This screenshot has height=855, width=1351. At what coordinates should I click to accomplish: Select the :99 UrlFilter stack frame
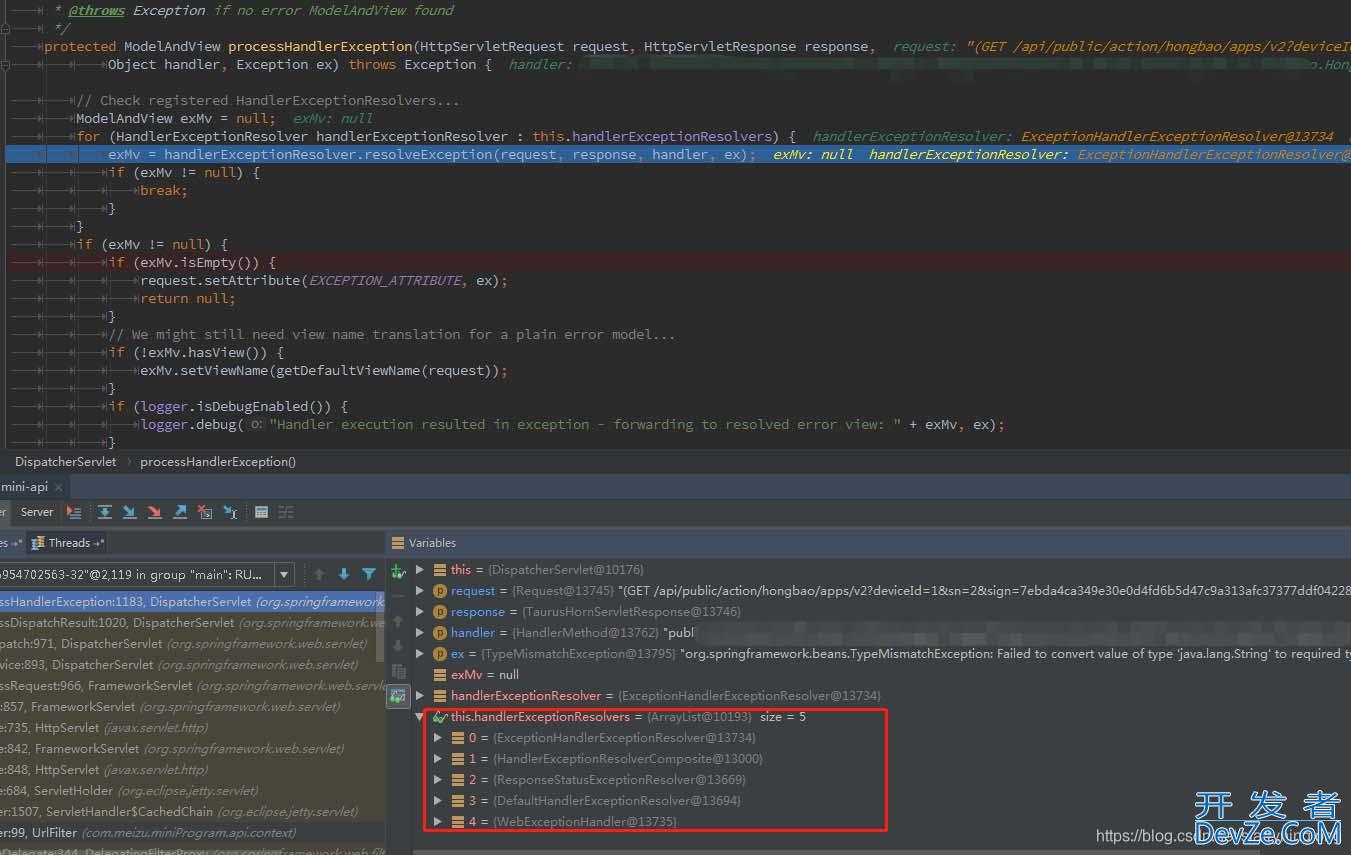click(192, 833)
